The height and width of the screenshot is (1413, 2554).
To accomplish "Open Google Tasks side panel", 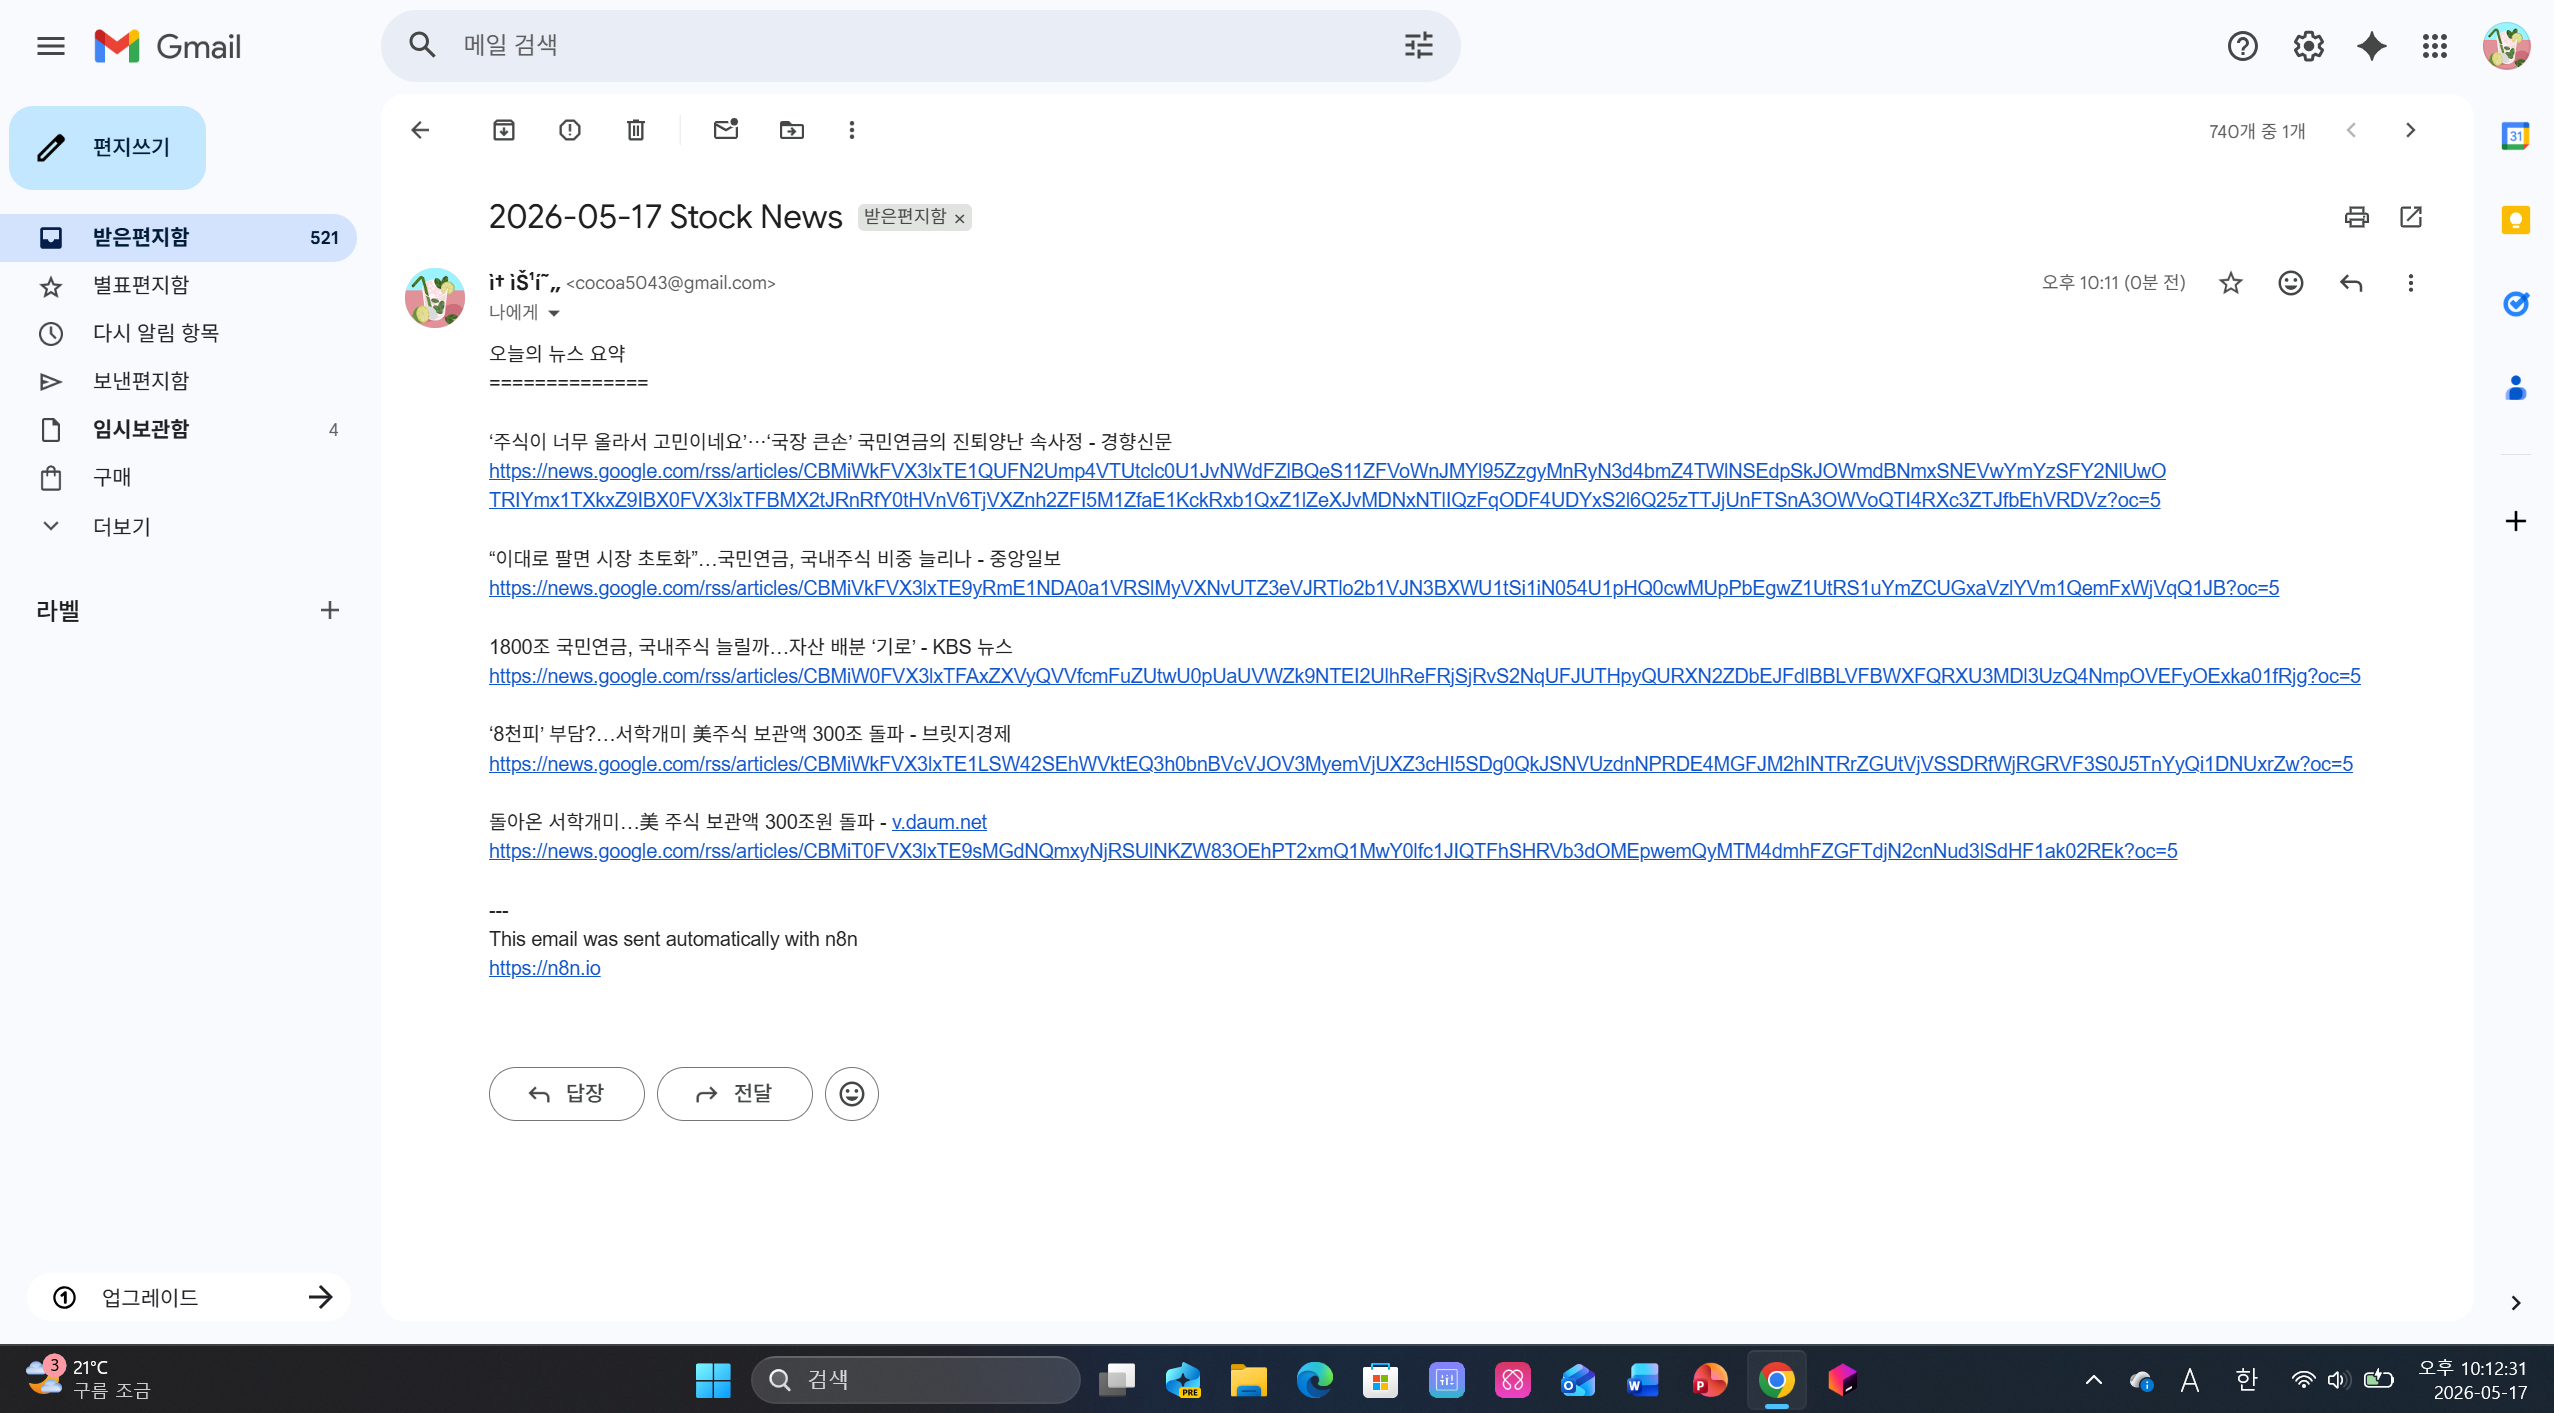I will pyautogui.click(x=2516, y=304).
